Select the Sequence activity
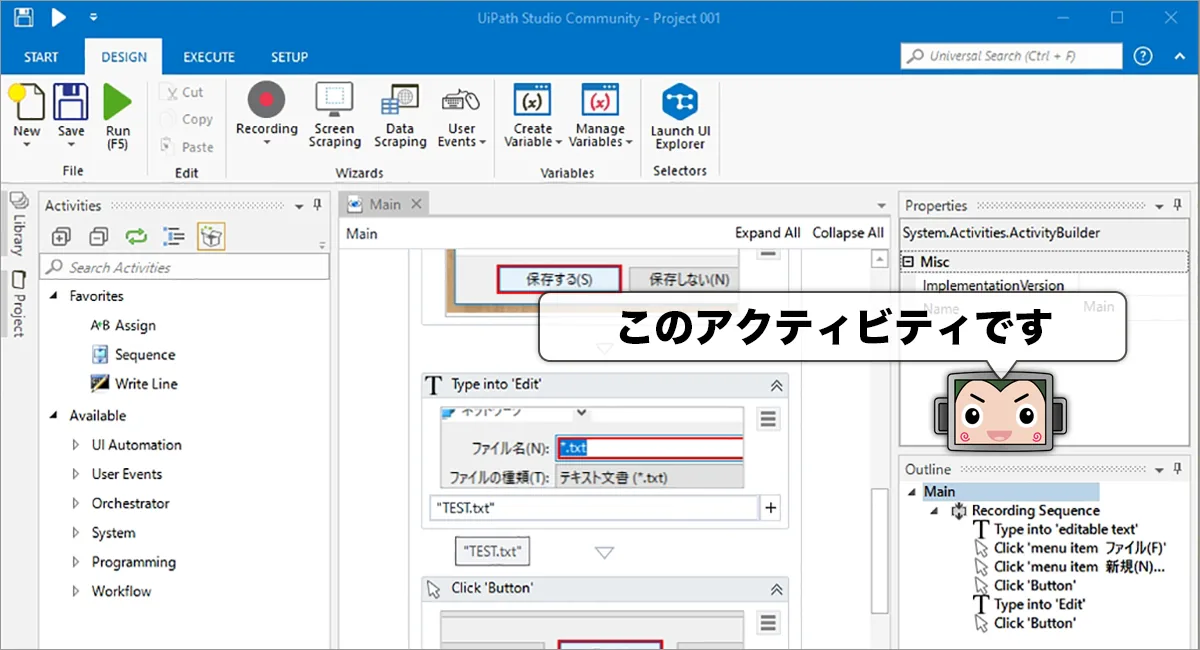 (133, 354)
